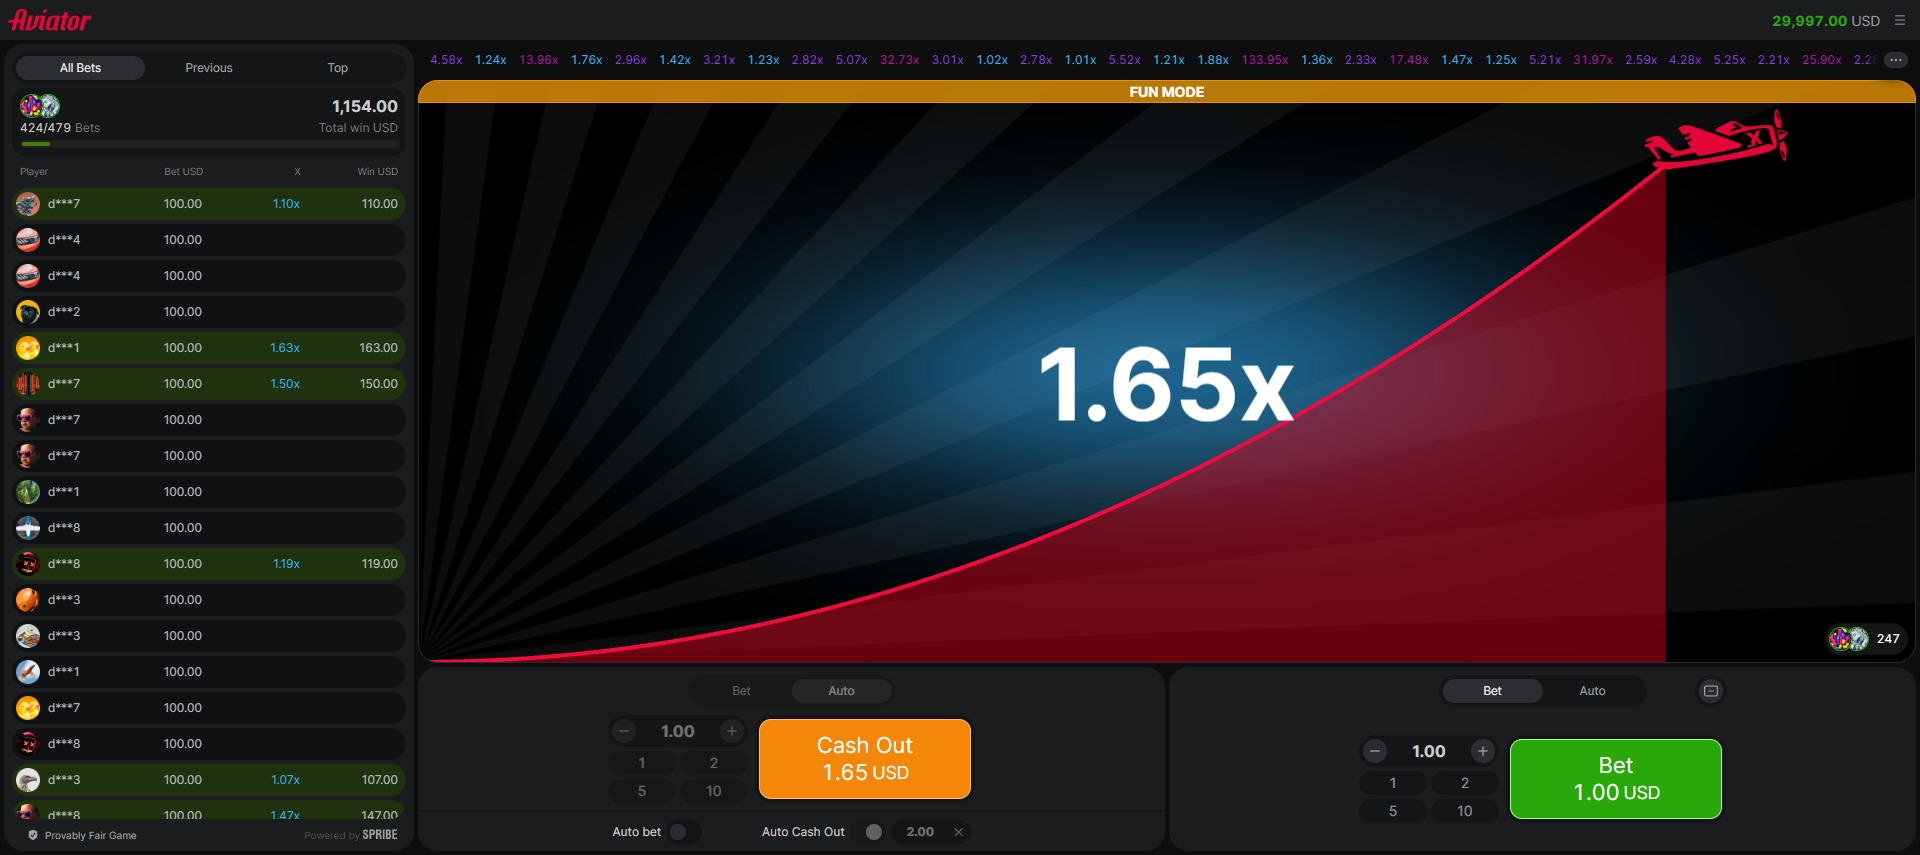Choose quick bet 5 in right bet panel
The width and height of the screenshot is (1920, 855).
point(1392,811)
